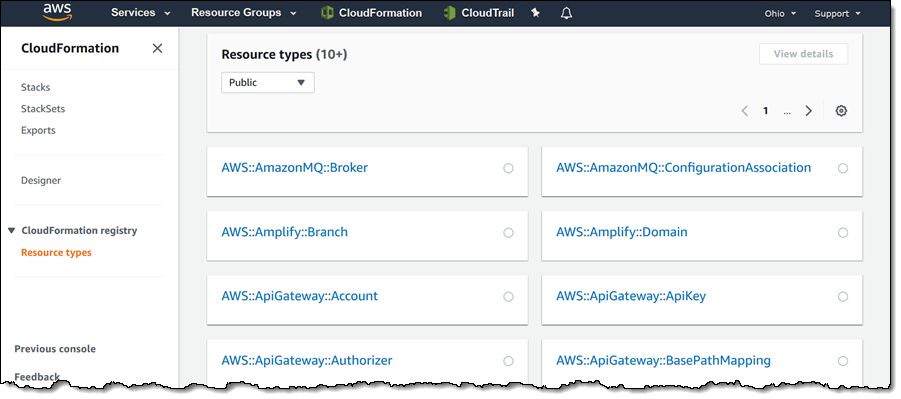901x399 pixels.
Task: Open the CloudTrail shortcut icon in header
Action: pyautogui.click(x=449, y=13)
